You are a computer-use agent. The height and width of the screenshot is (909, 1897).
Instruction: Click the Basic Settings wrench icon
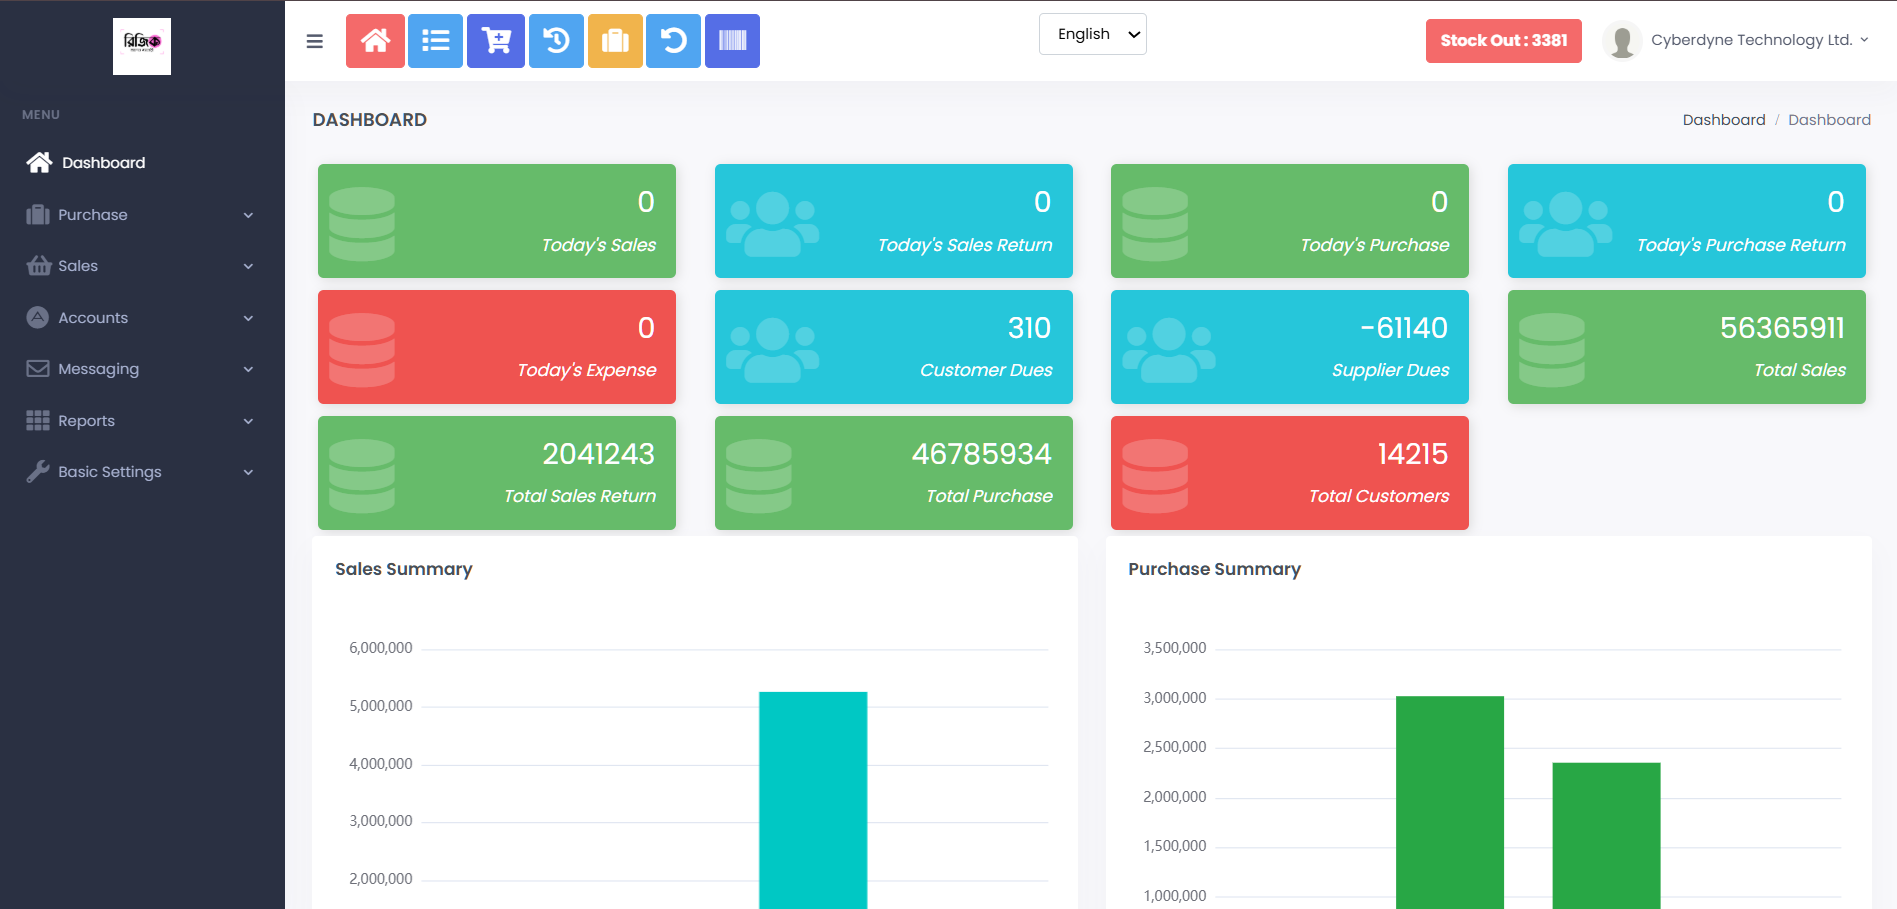coord(38,472)
